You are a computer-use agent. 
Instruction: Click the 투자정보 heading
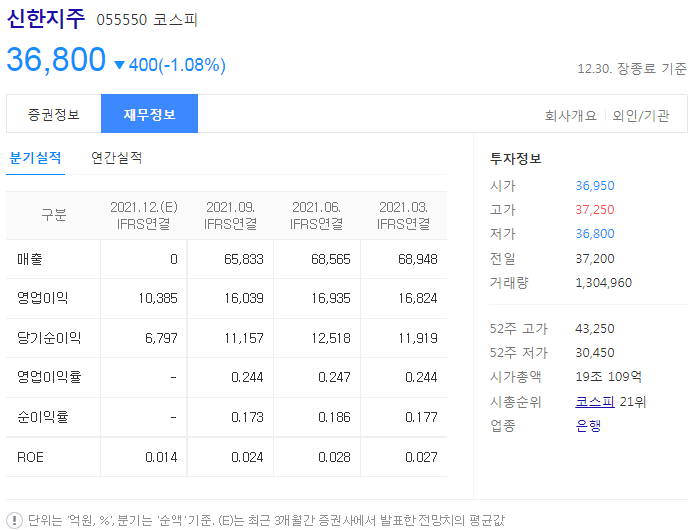(515, 158)
